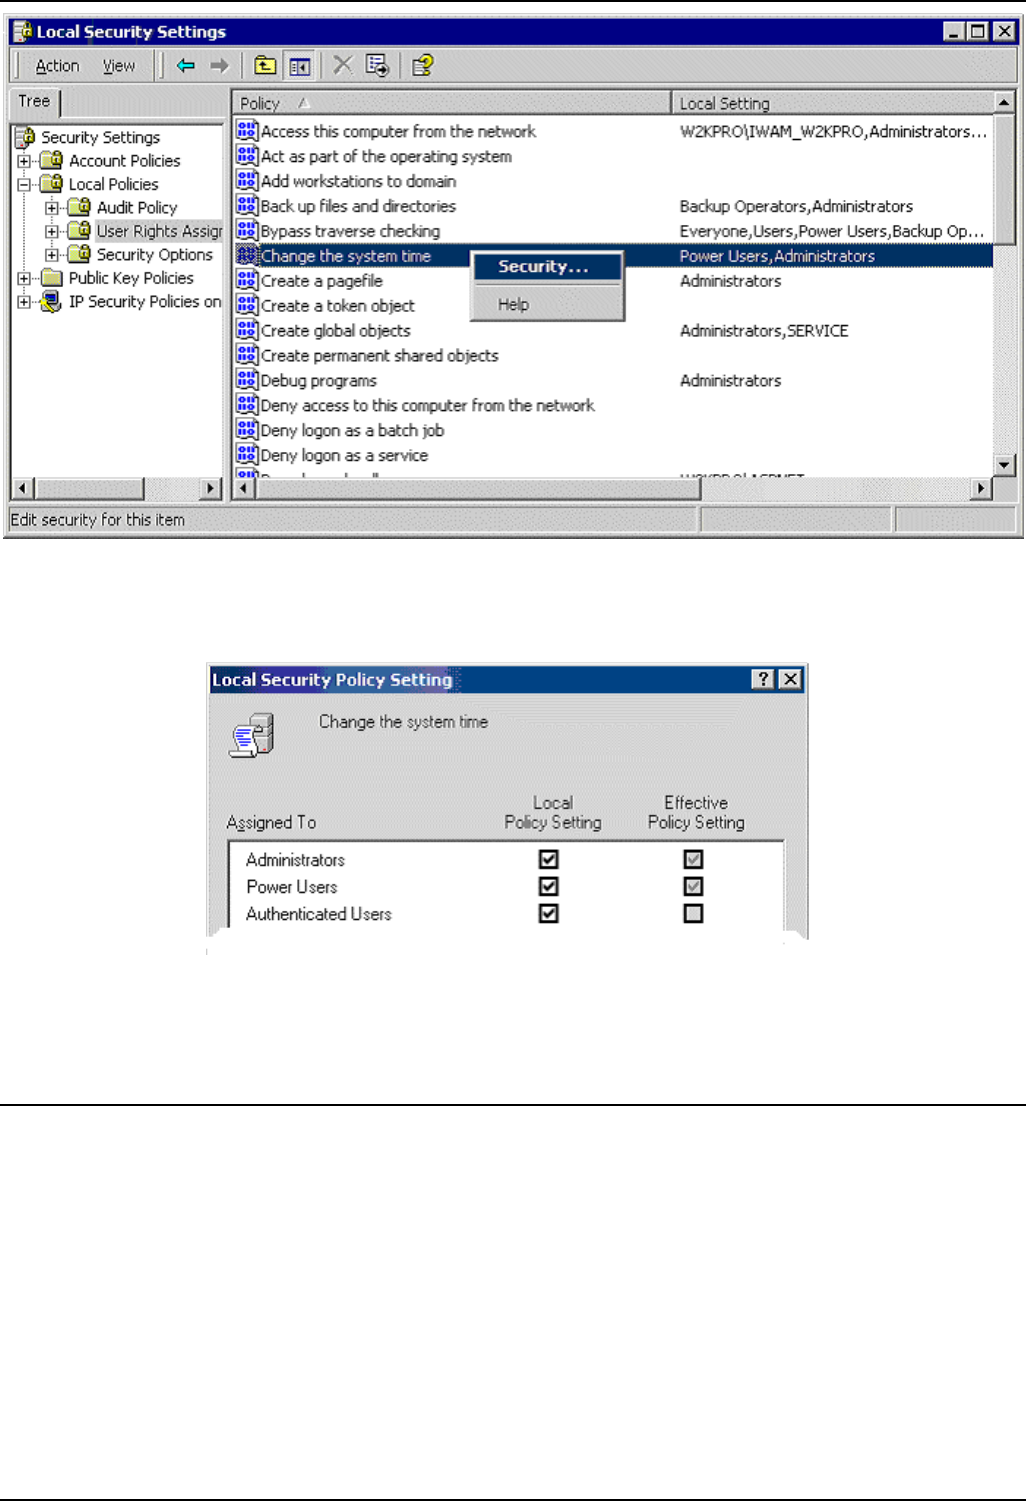
Task: Expand the Public Key Policies node
Action: [24, 278]
